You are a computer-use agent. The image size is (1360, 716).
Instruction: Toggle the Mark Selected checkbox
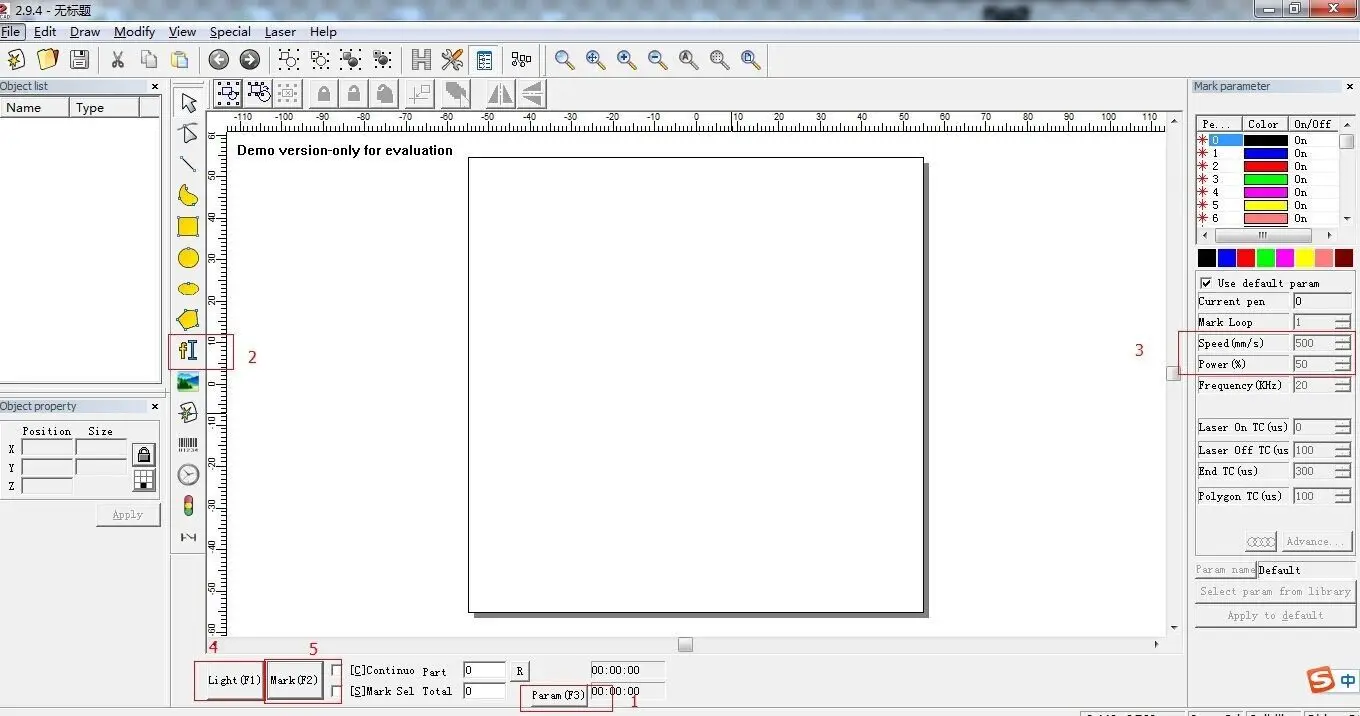[337, 691]
